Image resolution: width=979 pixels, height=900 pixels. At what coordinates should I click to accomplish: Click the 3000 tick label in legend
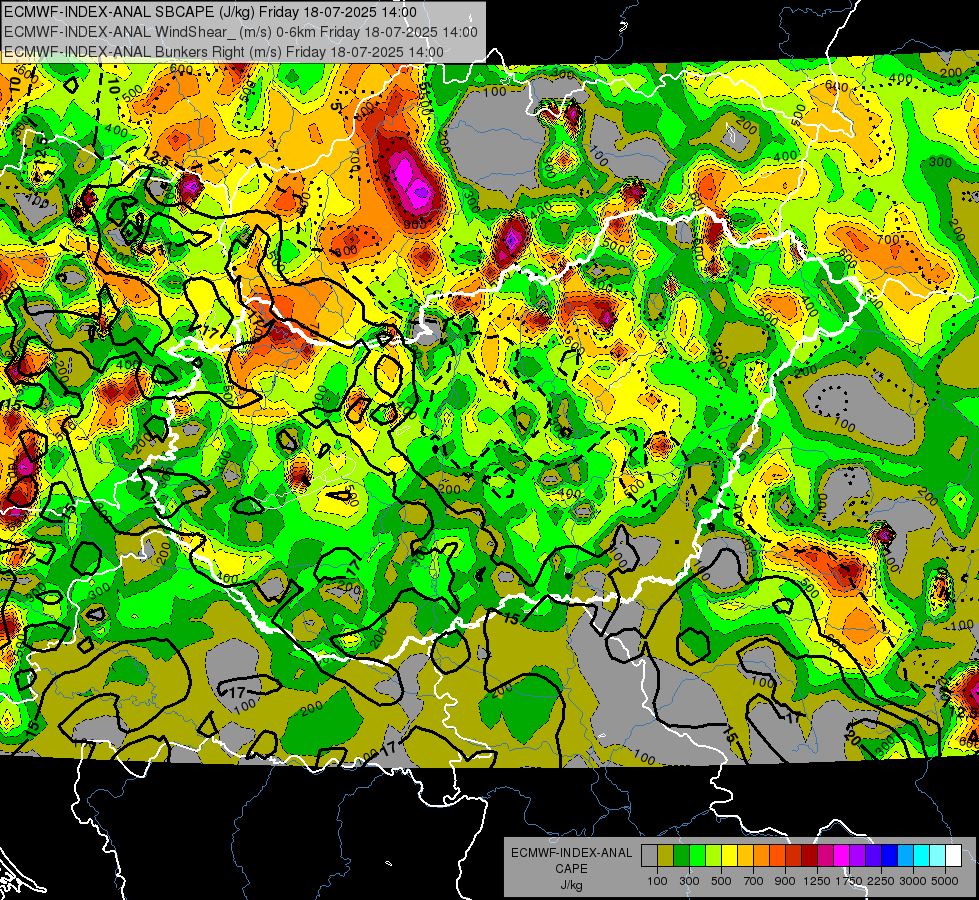tap(913, 881)
